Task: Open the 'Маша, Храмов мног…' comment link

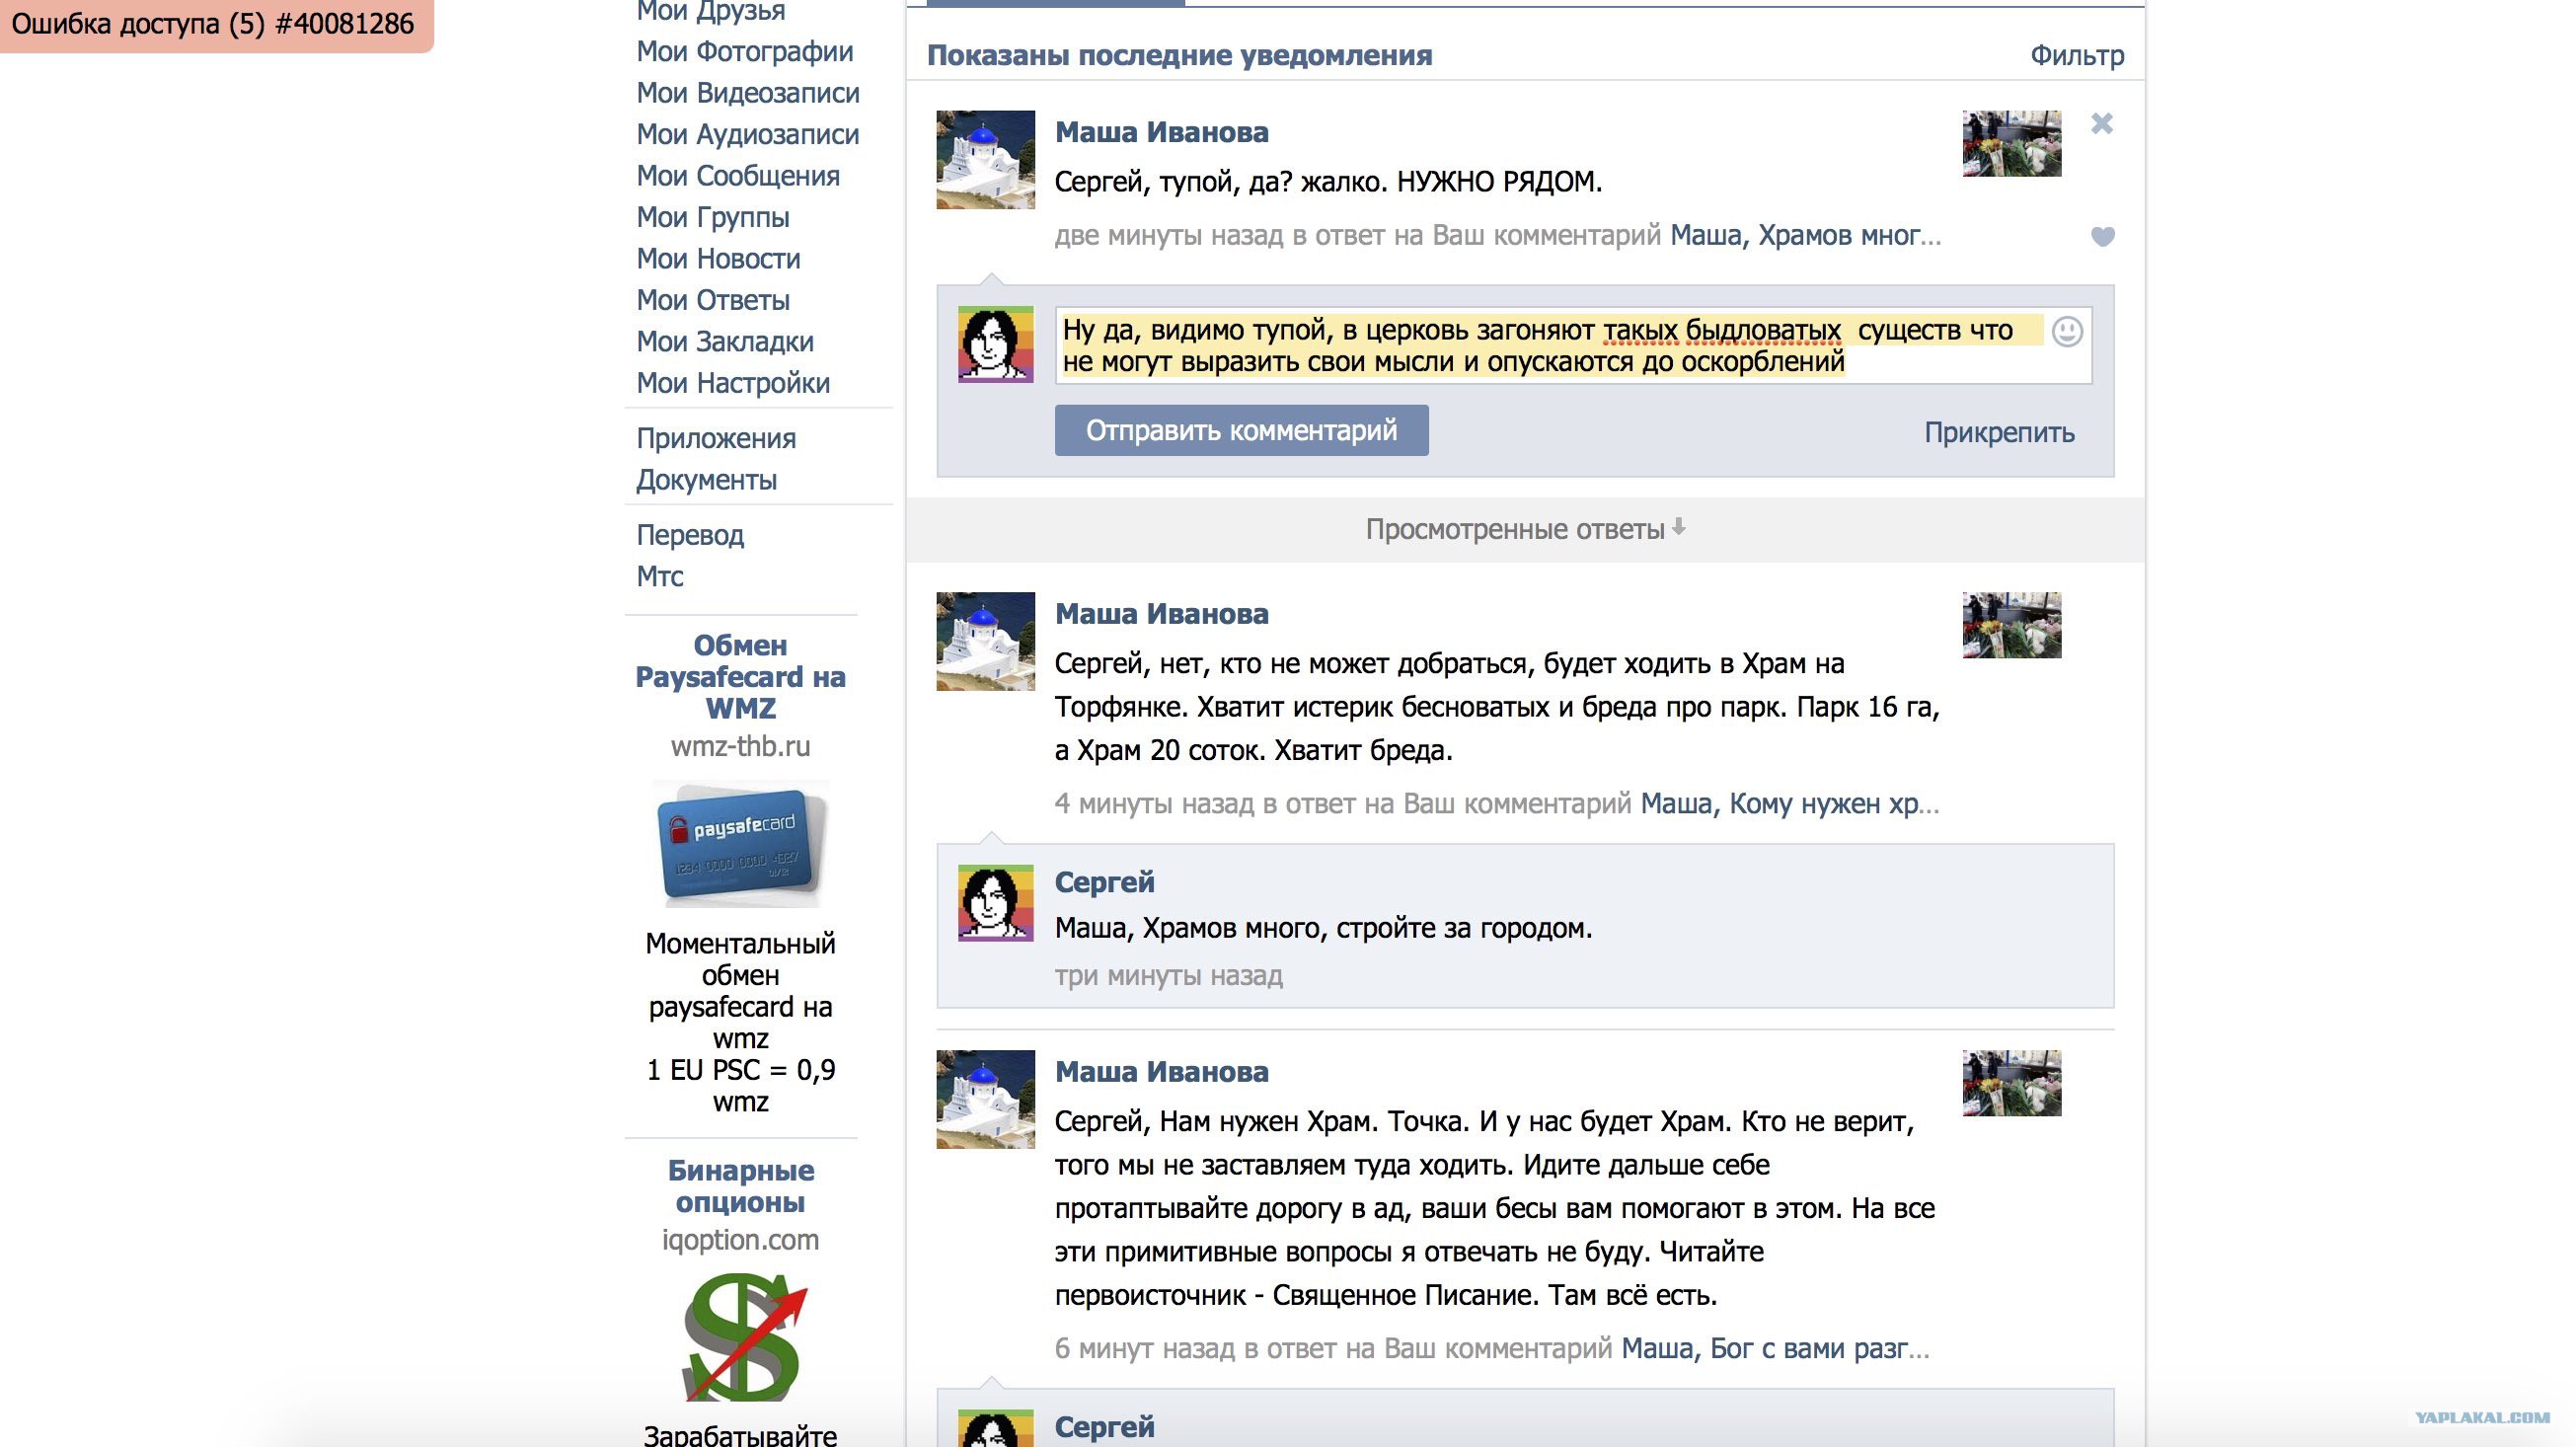Action: pyautogui.click(x=1805, y=236)
